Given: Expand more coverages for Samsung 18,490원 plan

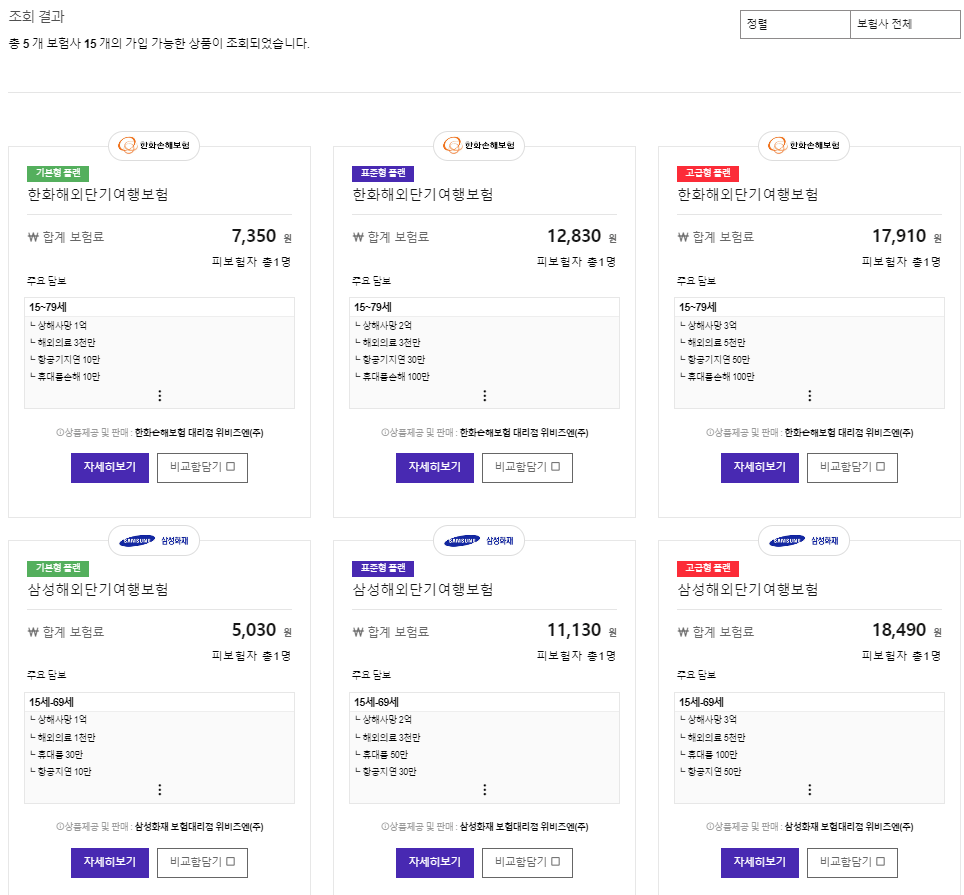Looking at the screenshot, I should 810,789.
